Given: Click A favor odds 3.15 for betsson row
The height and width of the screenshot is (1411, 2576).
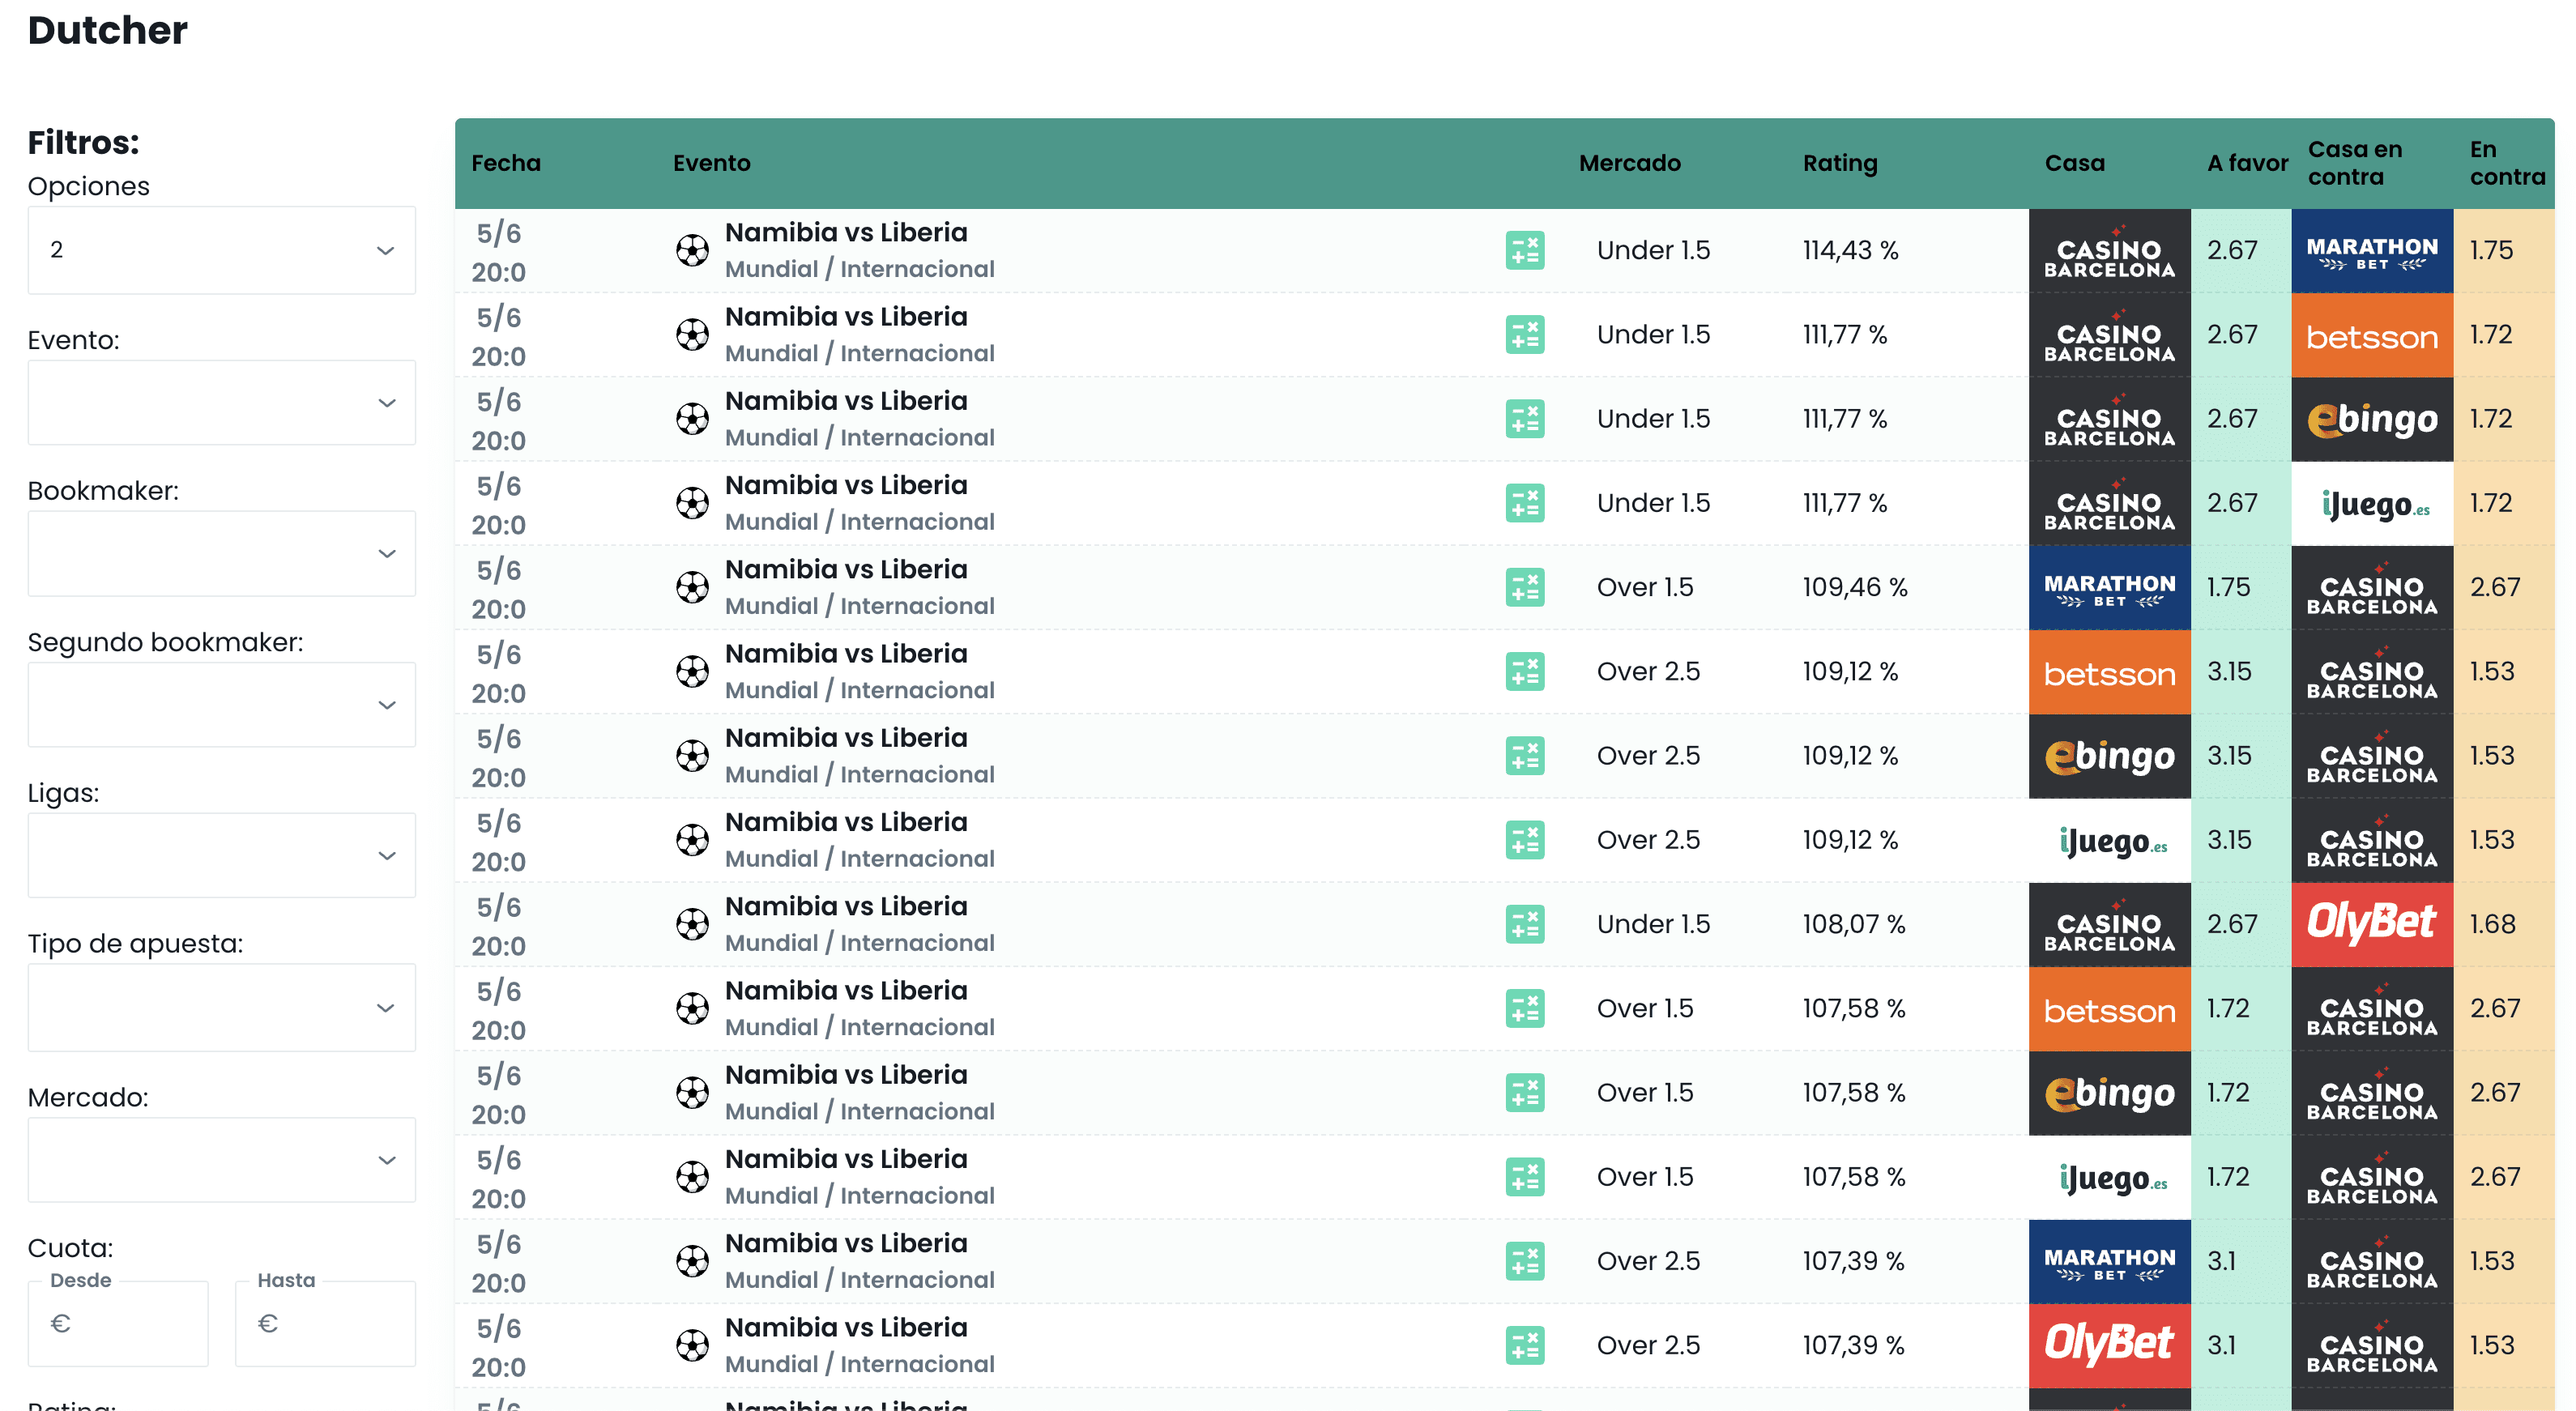Looking at the screenshot, I should 2229,672.
